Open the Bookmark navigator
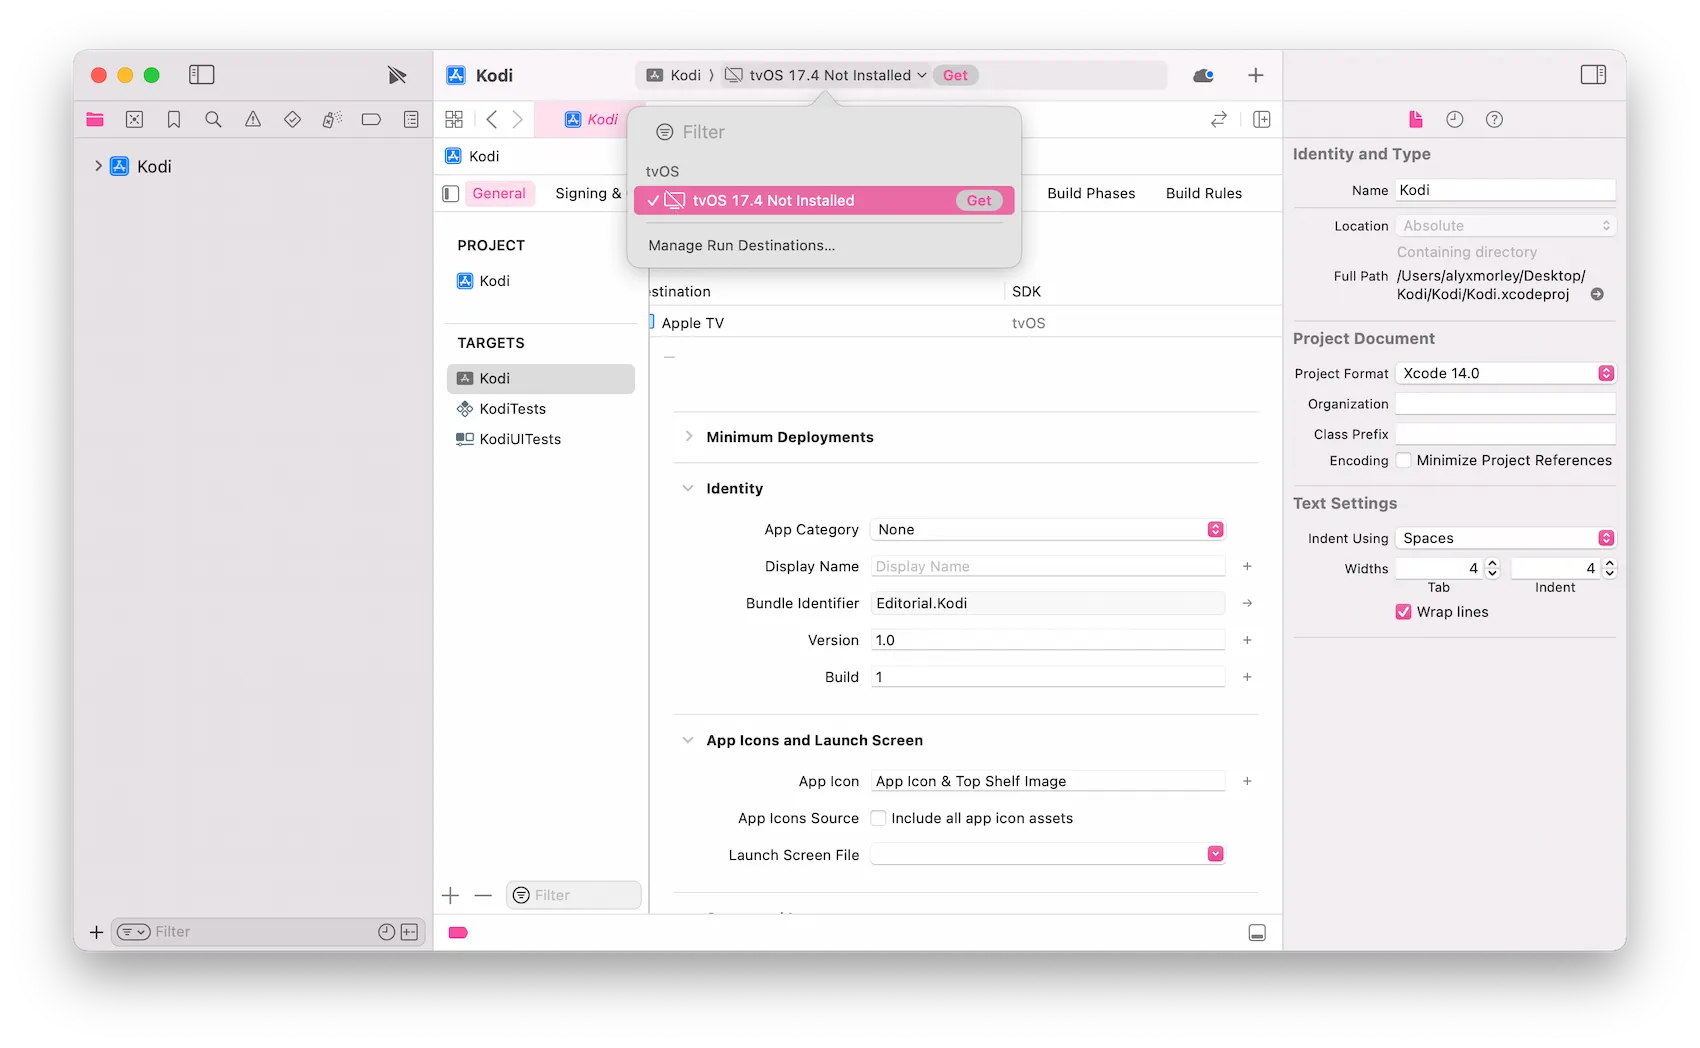Viewport: 1700px width, 1048px height. click(174, 120)
